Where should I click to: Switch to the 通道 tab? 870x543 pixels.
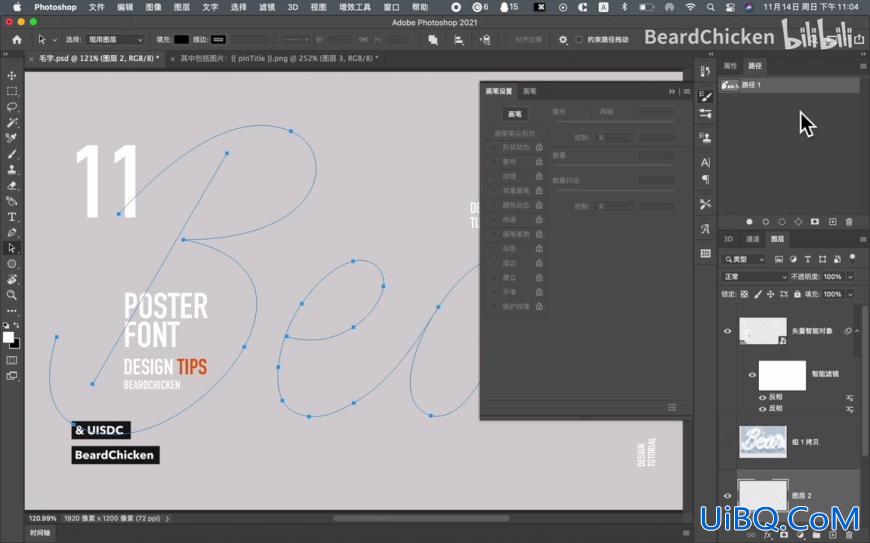(x=752, y=239)
